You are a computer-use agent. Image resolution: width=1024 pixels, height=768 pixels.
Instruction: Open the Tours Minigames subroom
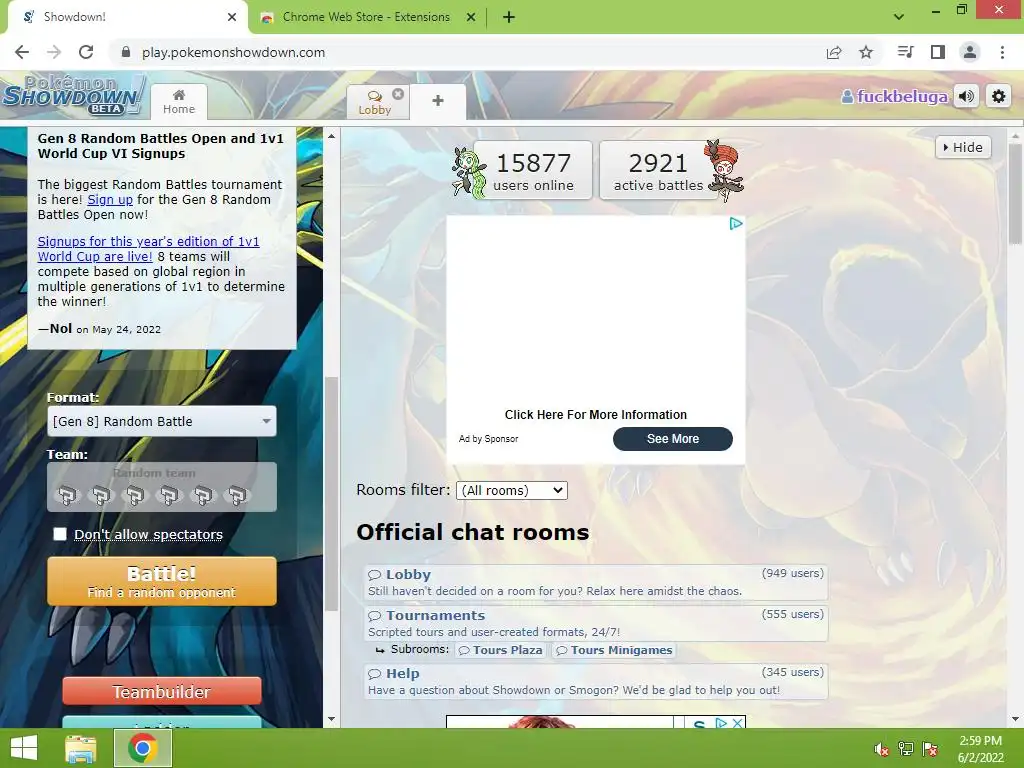[x=614, y=650]
